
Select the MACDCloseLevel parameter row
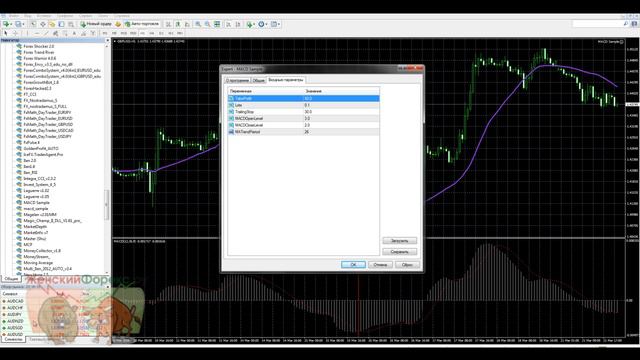(x=303, y=125)
